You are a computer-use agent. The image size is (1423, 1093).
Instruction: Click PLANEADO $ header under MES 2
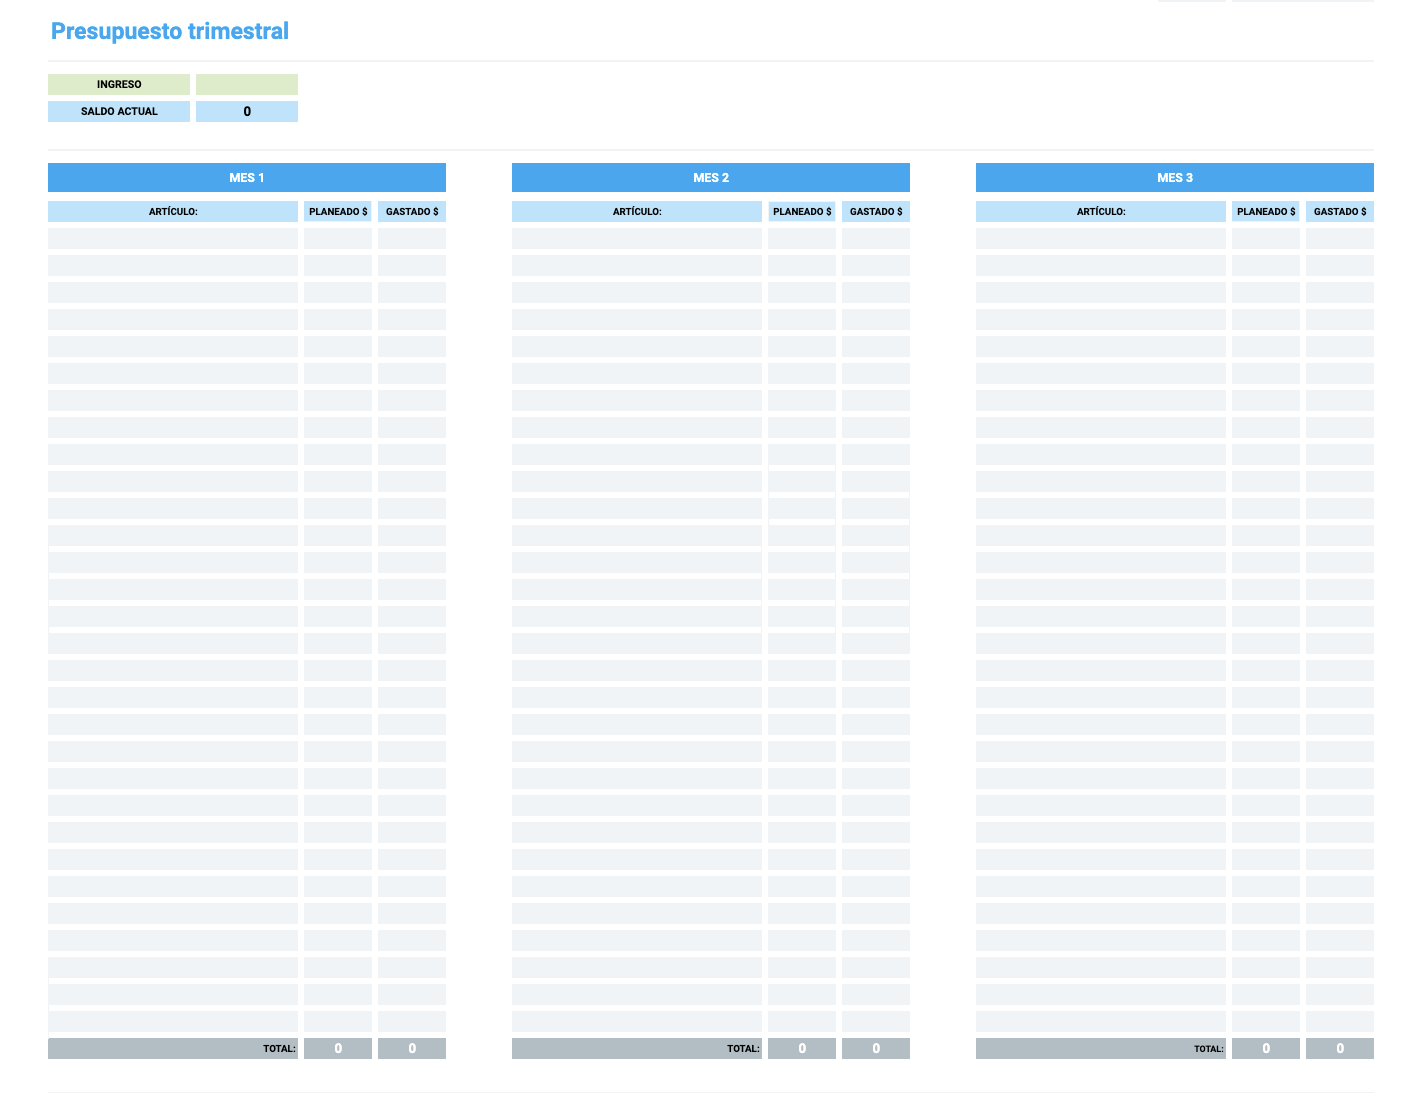802,211
